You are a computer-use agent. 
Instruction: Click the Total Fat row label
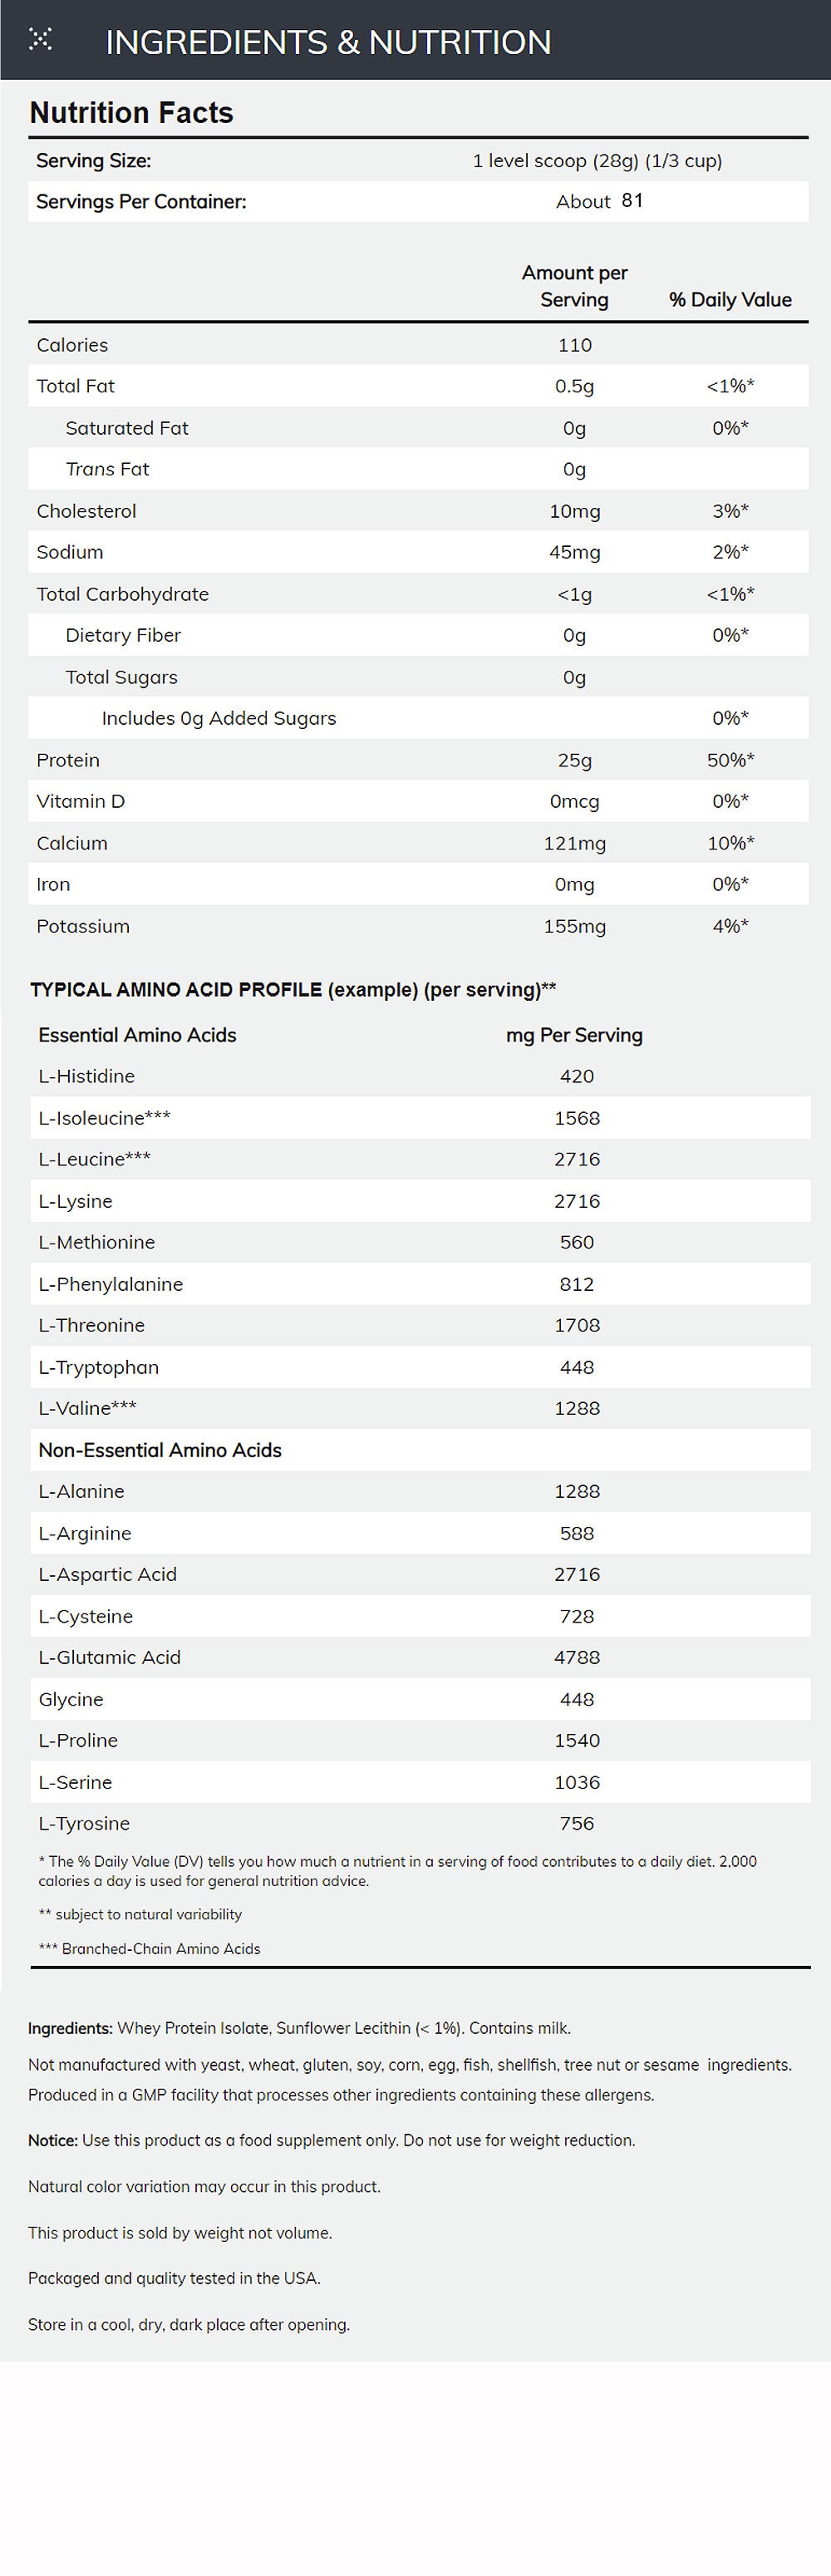coord(75,386)
